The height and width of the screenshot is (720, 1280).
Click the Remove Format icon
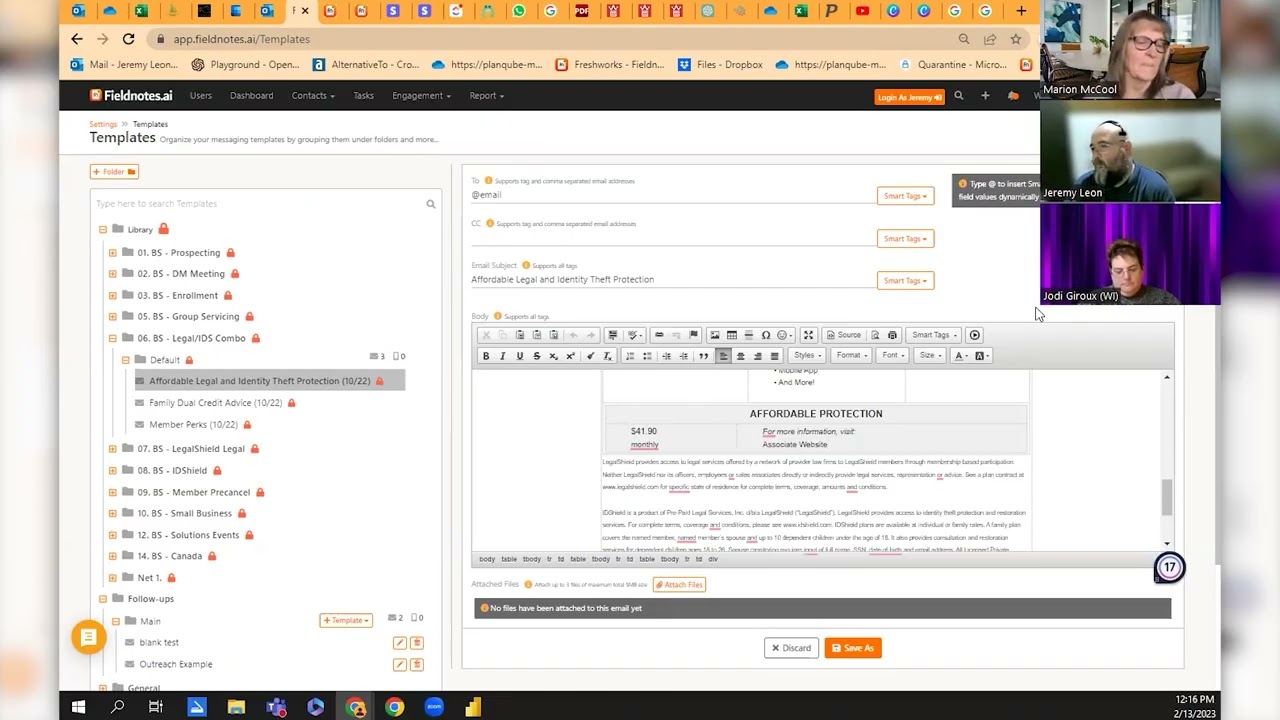(607, 356)
